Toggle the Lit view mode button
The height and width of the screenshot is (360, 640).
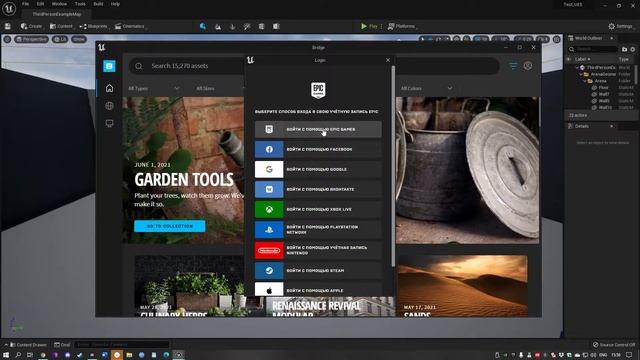(x=60, y=39)
